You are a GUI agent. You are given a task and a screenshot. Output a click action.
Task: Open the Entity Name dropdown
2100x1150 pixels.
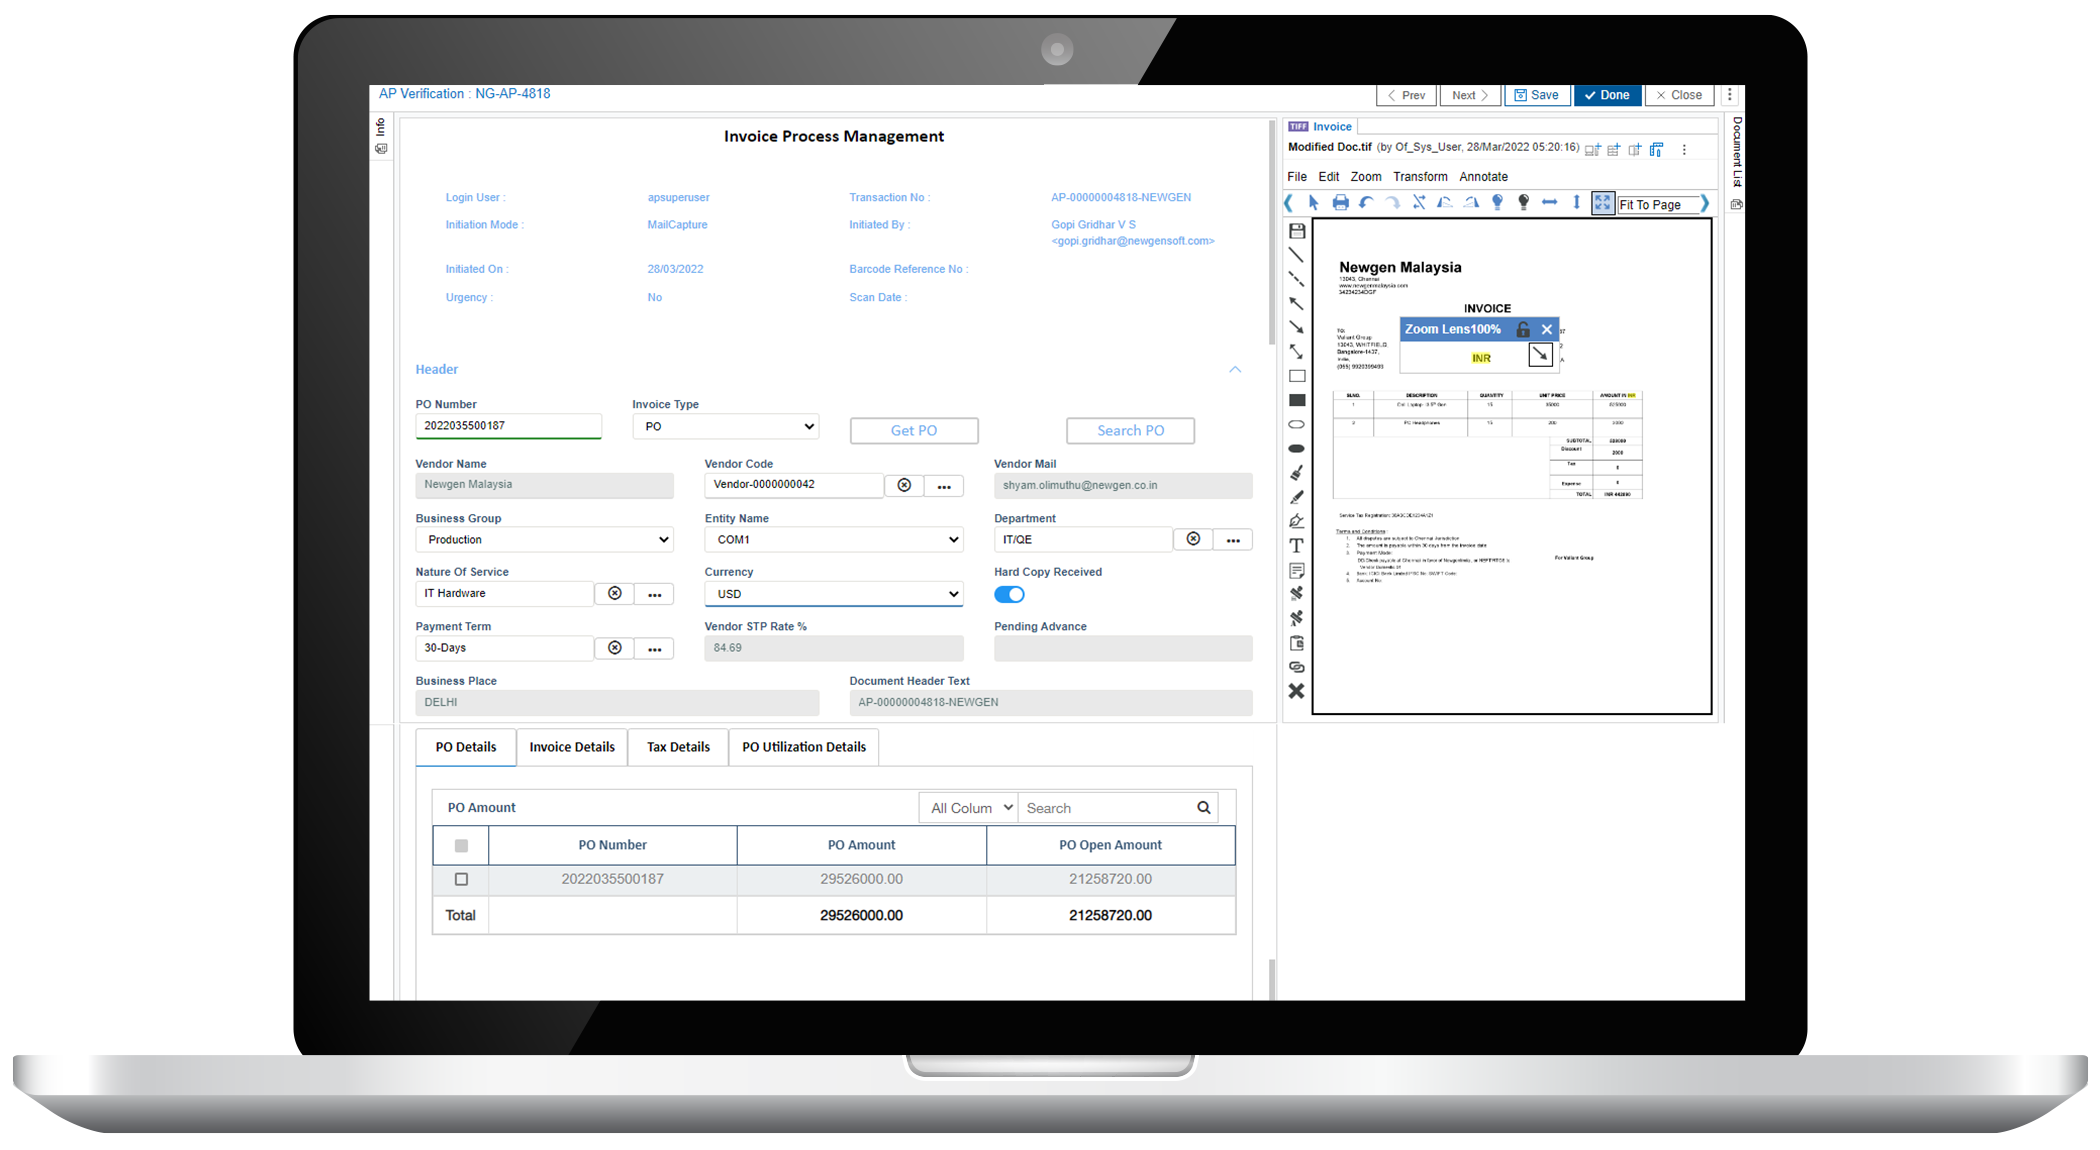point(834,539)
